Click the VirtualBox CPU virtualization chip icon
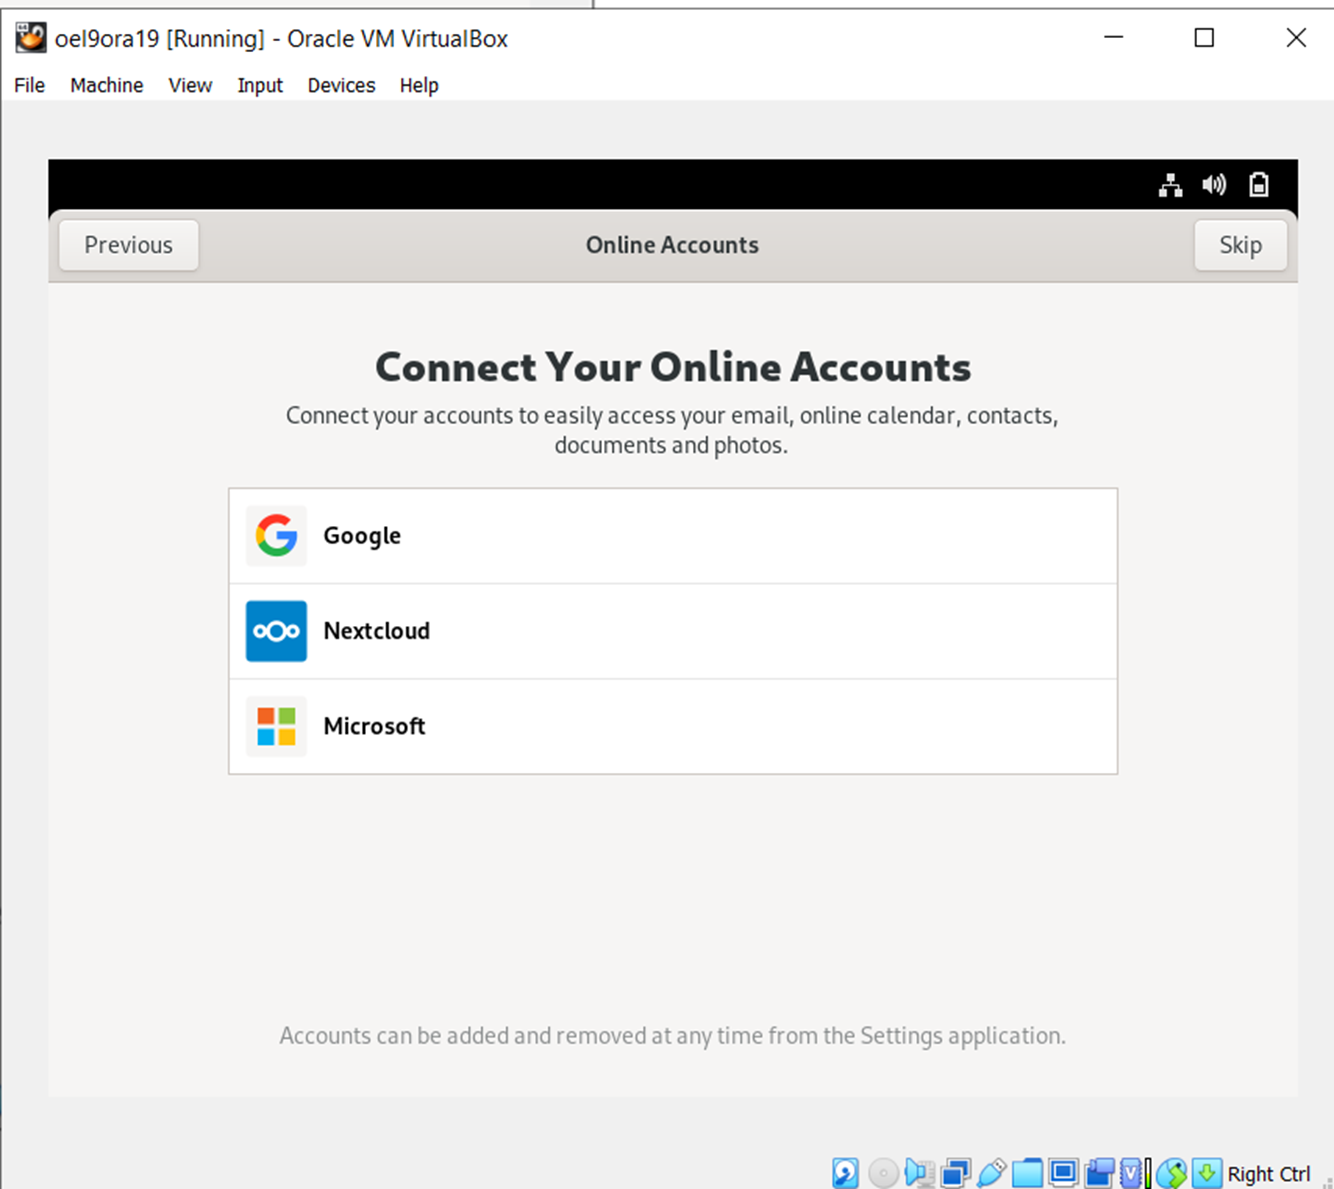1334x1189 pixels. [1131, 1173]
